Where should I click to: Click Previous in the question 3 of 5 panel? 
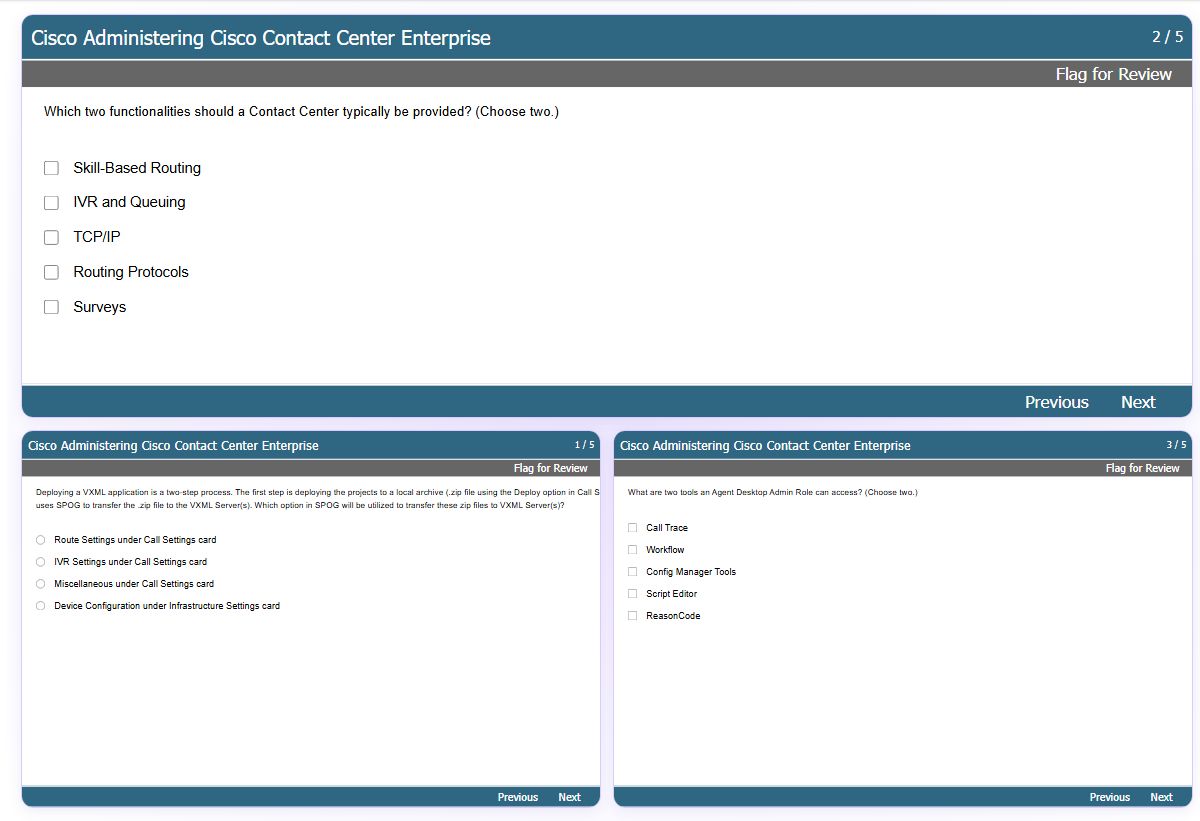pos(1110,797)
